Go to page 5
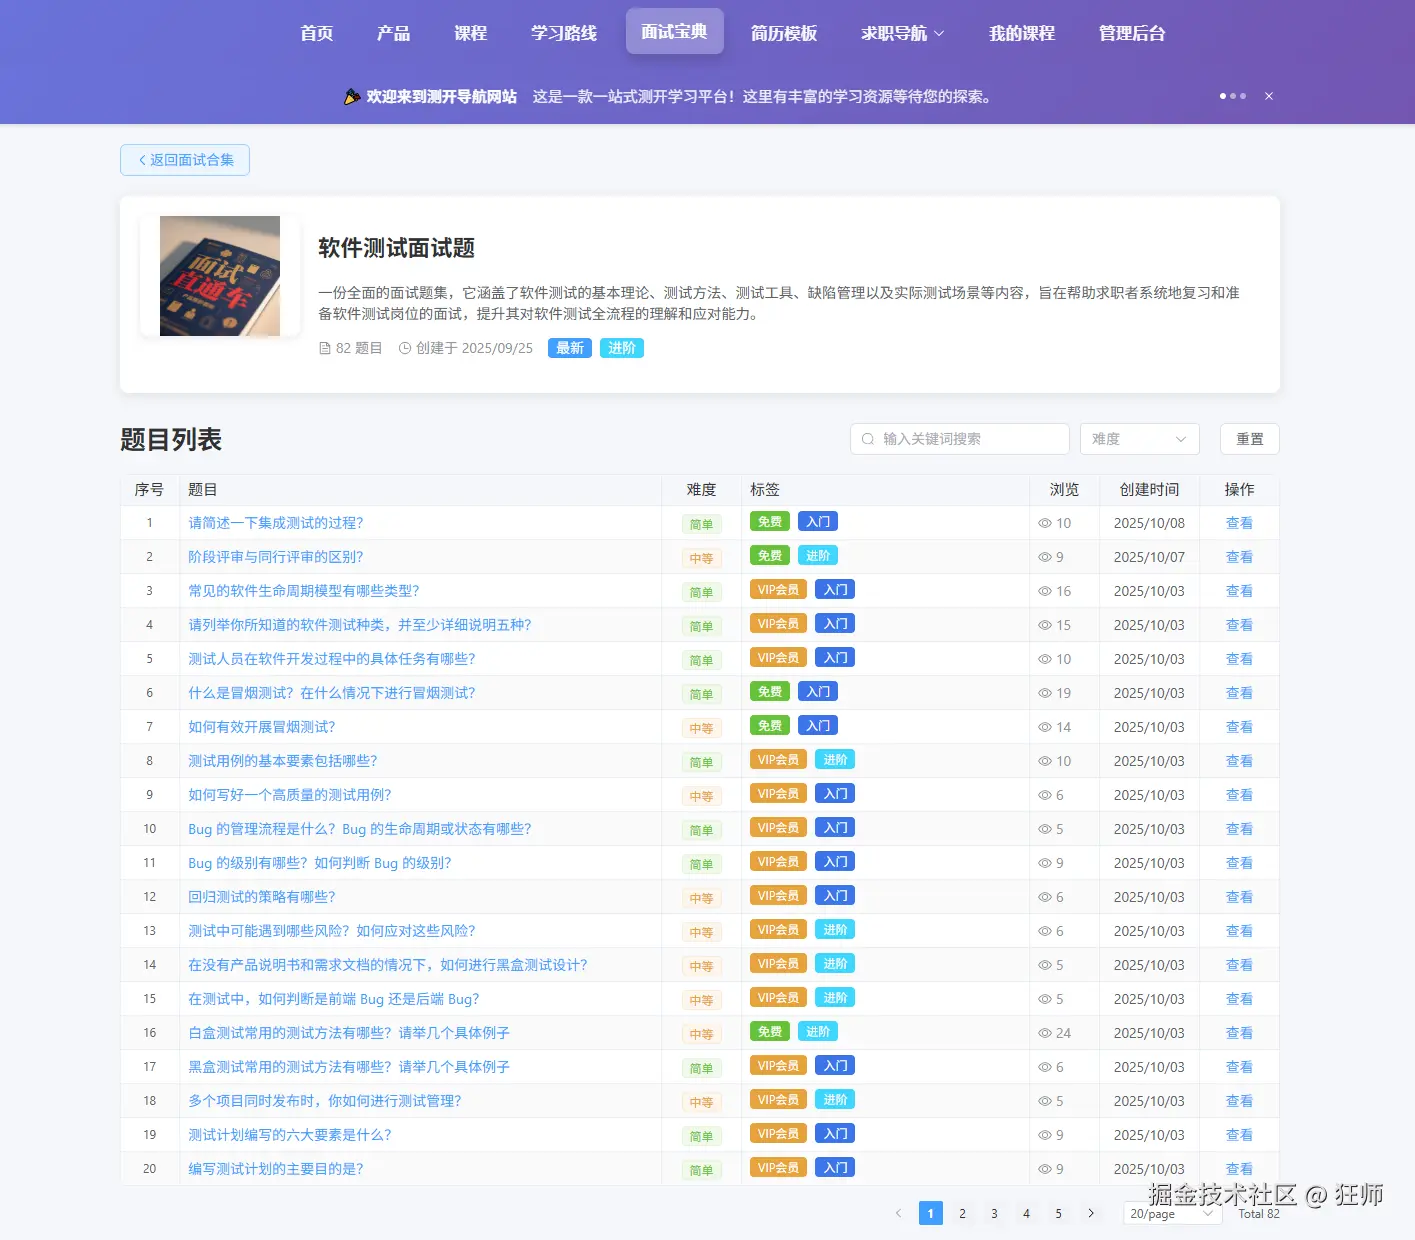1415x1240 pixels. pyautogui.click(x=1058, y=1213)
